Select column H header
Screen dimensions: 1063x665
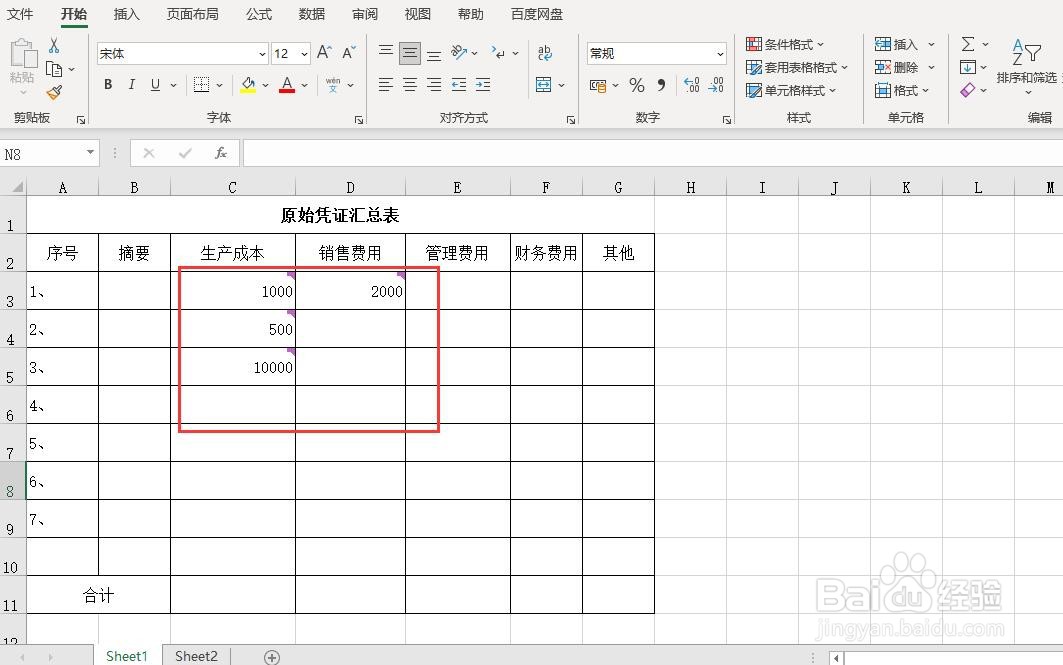[690, 187]
